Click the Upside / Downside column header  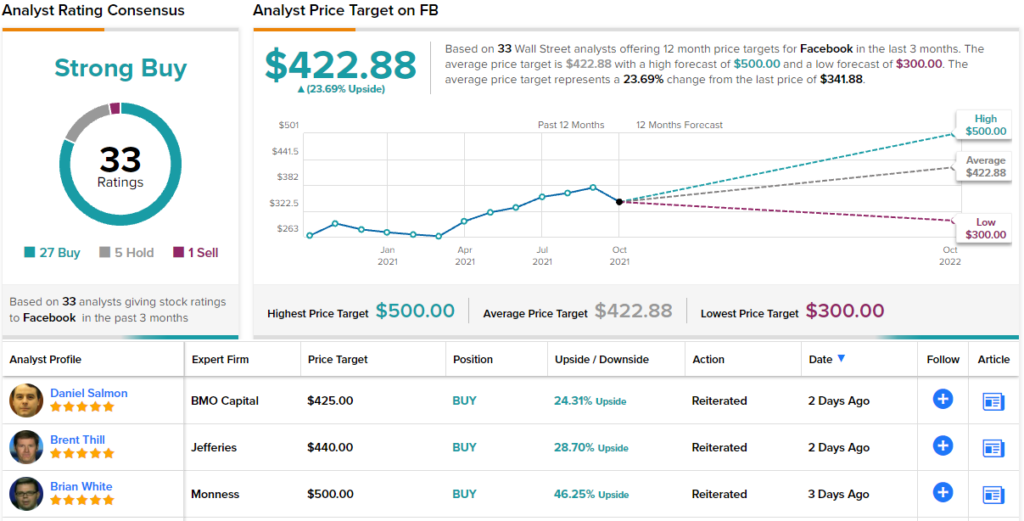pos(601,359)
